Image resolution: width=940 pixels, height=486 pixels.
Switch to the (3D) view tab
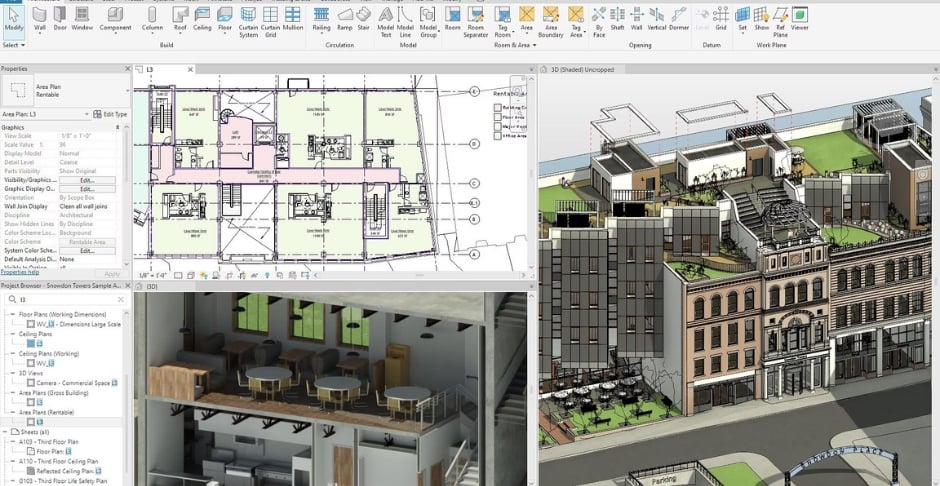tap(152, 287)
